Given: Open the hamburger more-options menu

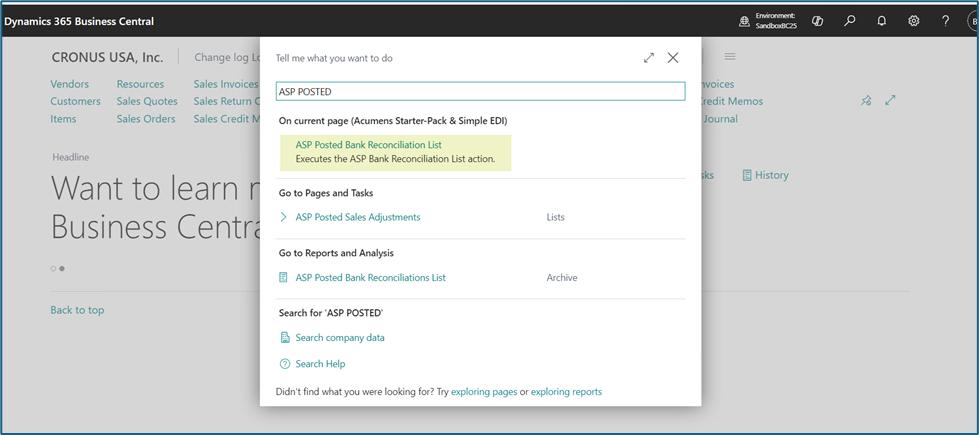Looking at the screenshot, I should (730, 57).
